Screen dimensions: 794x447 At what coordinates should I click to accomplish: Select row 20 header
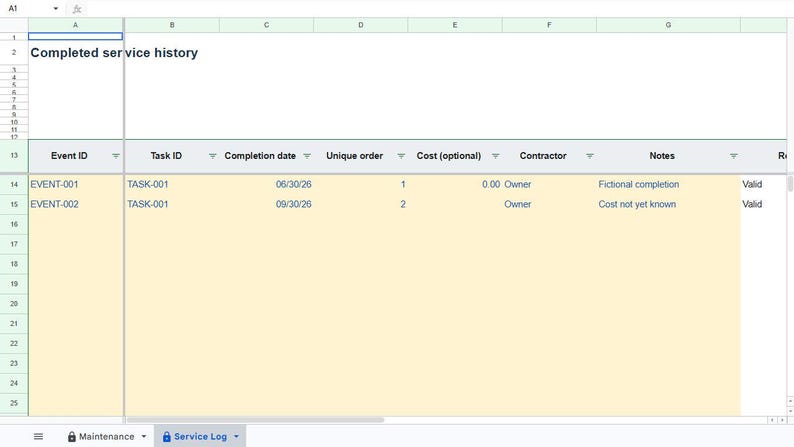tap(14, 304)
